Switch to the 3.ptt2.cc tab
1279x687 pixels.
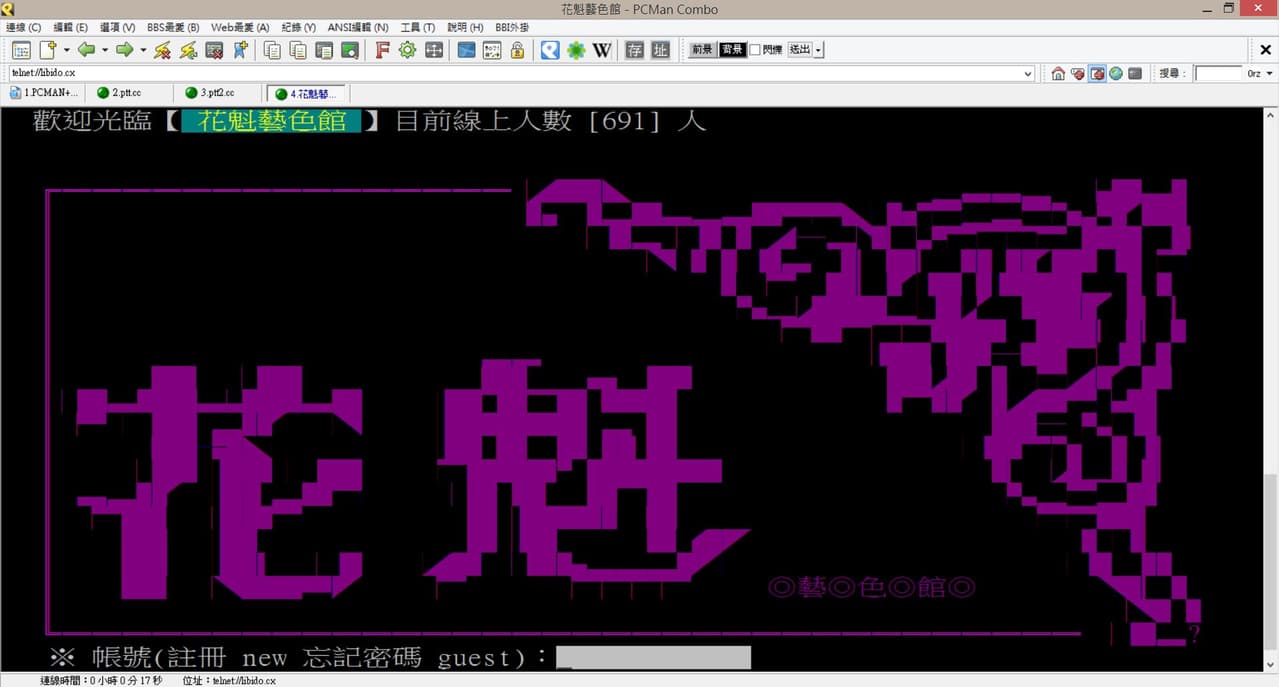(217, 93)
